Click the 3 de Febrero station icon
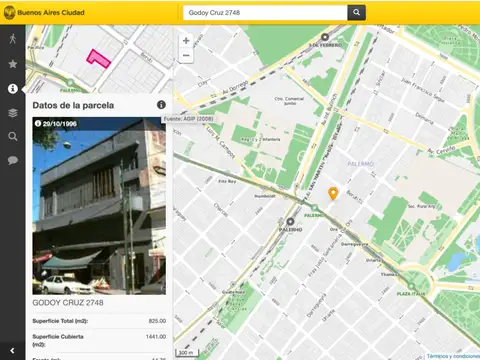The width and height of the screenshot is (480, 360). tap(325, 37)
